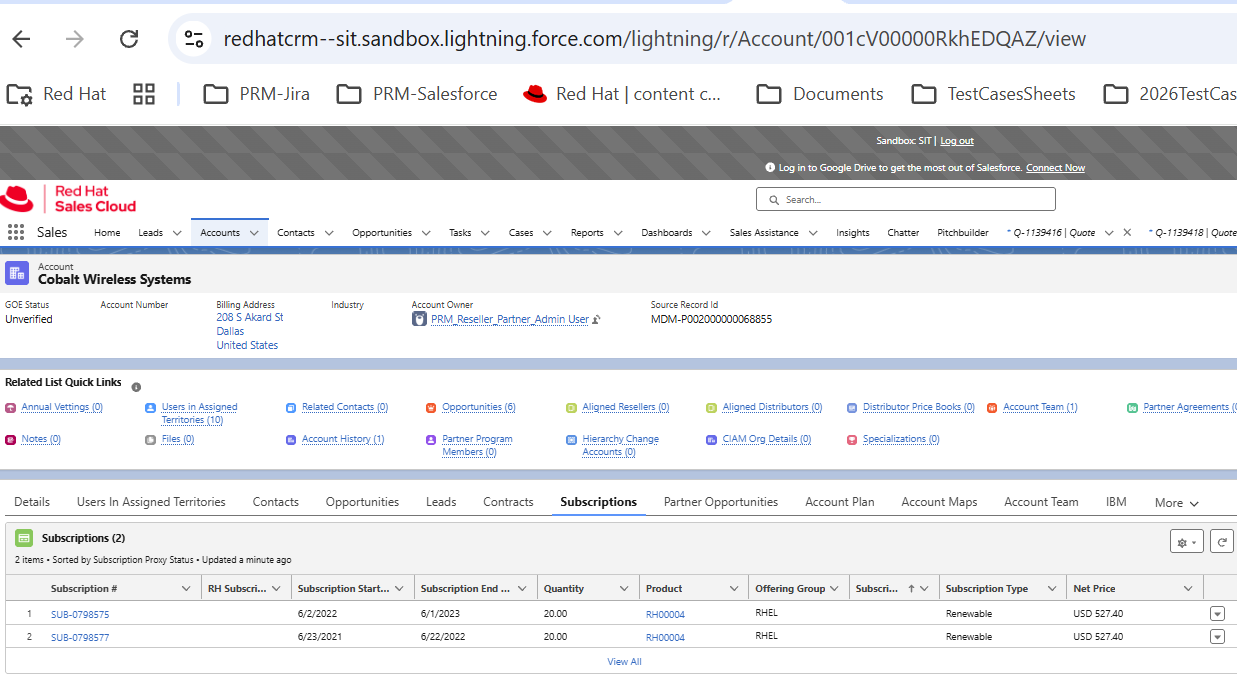Image resolution: width=1237 pixels, height=674 pixels.
Task: Switch to the Partner Opportunities tab
Action: (x=721, y=502)
